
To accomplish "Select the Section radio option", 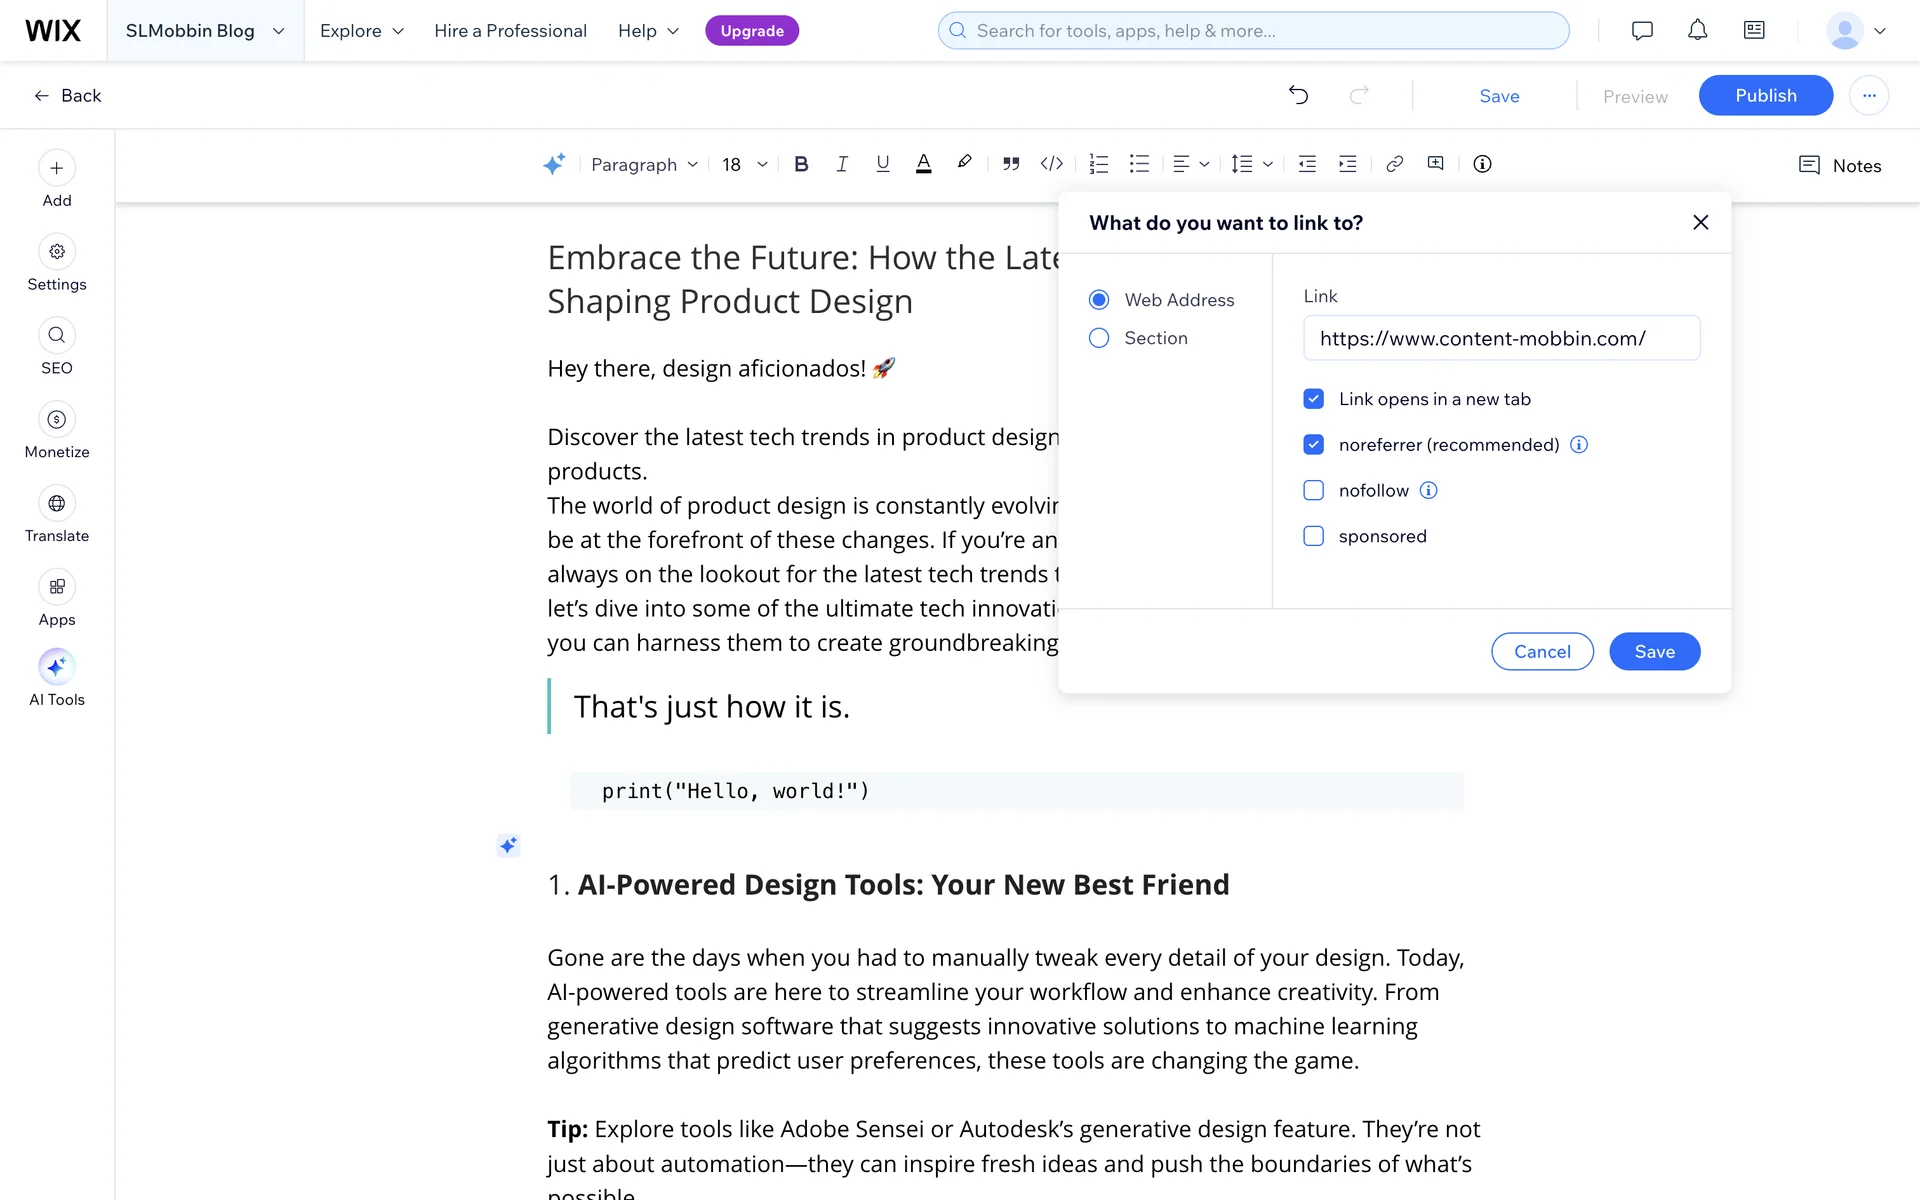I will (1099, 338).
